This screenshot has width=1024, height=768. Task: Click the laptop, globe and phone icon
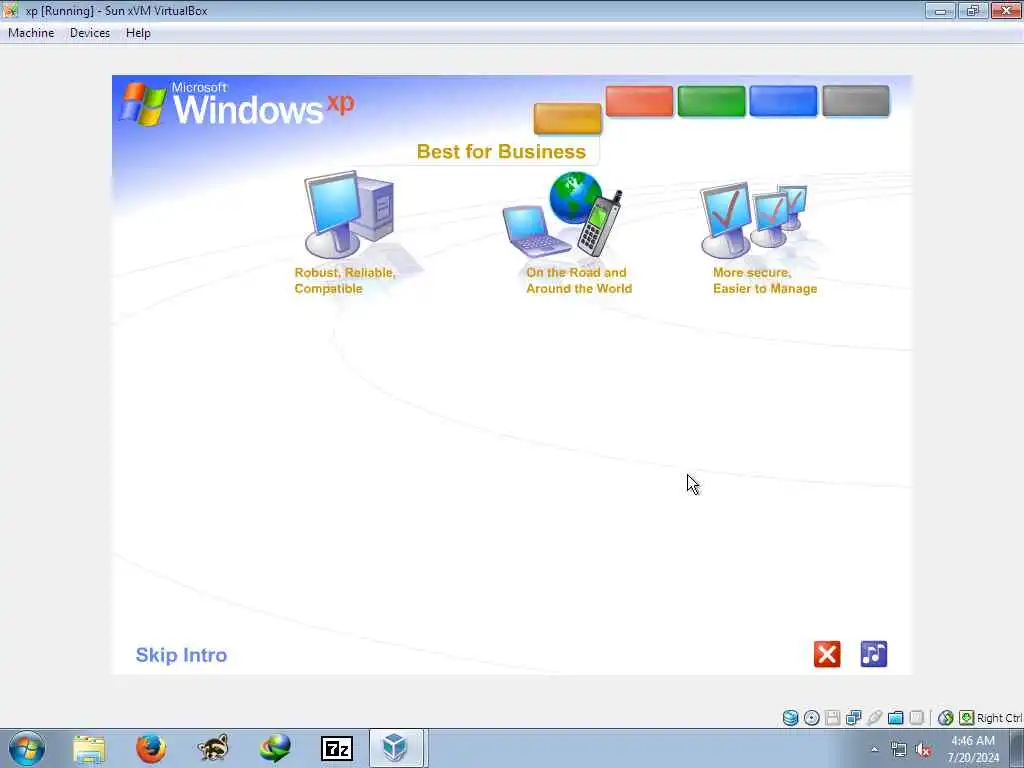point(563,214)
